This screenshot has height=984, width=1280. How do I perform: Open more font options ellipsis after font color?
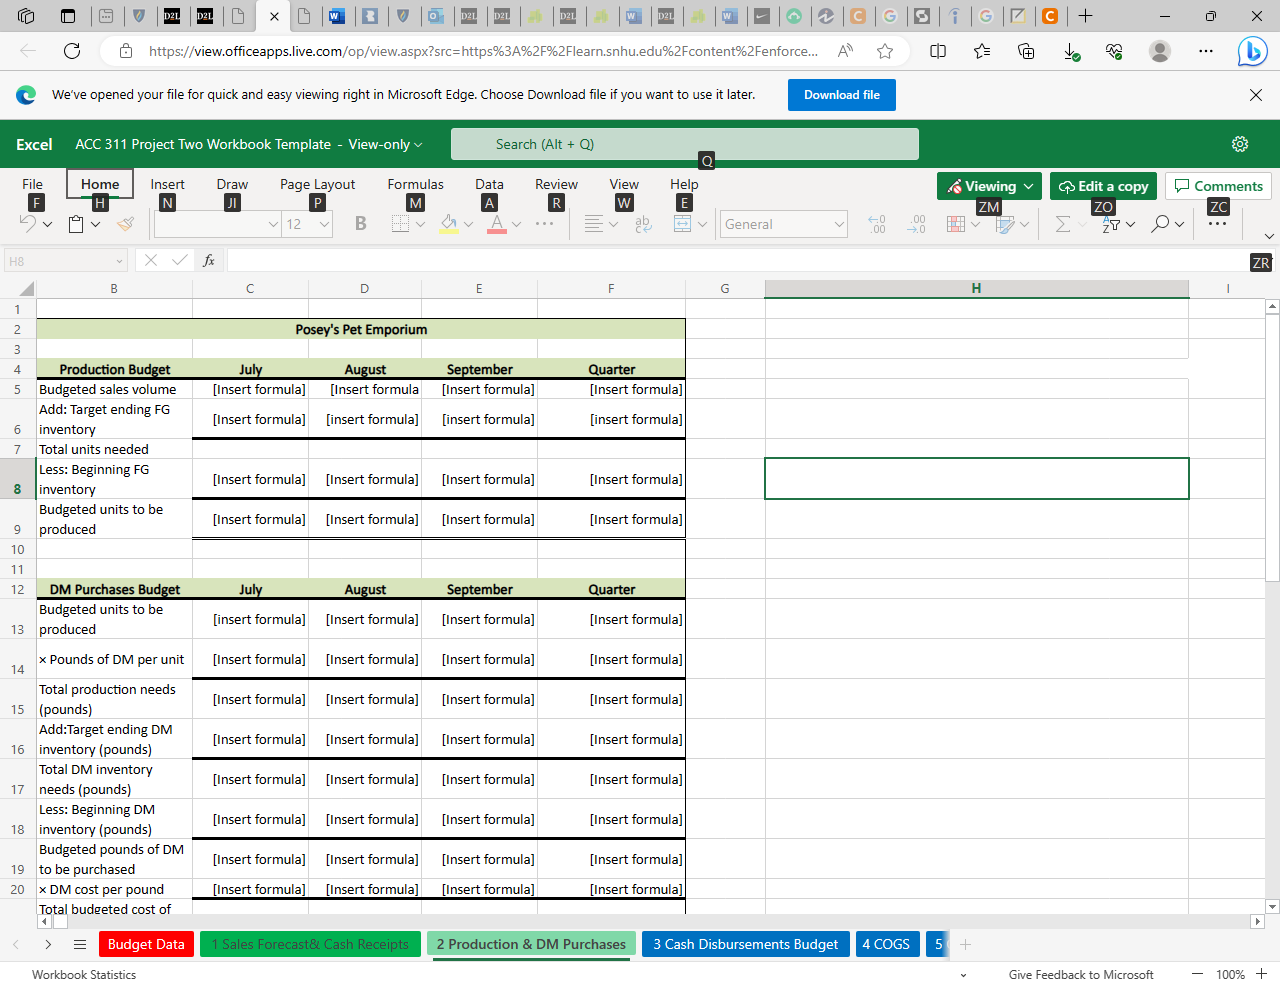pos(545,224)
